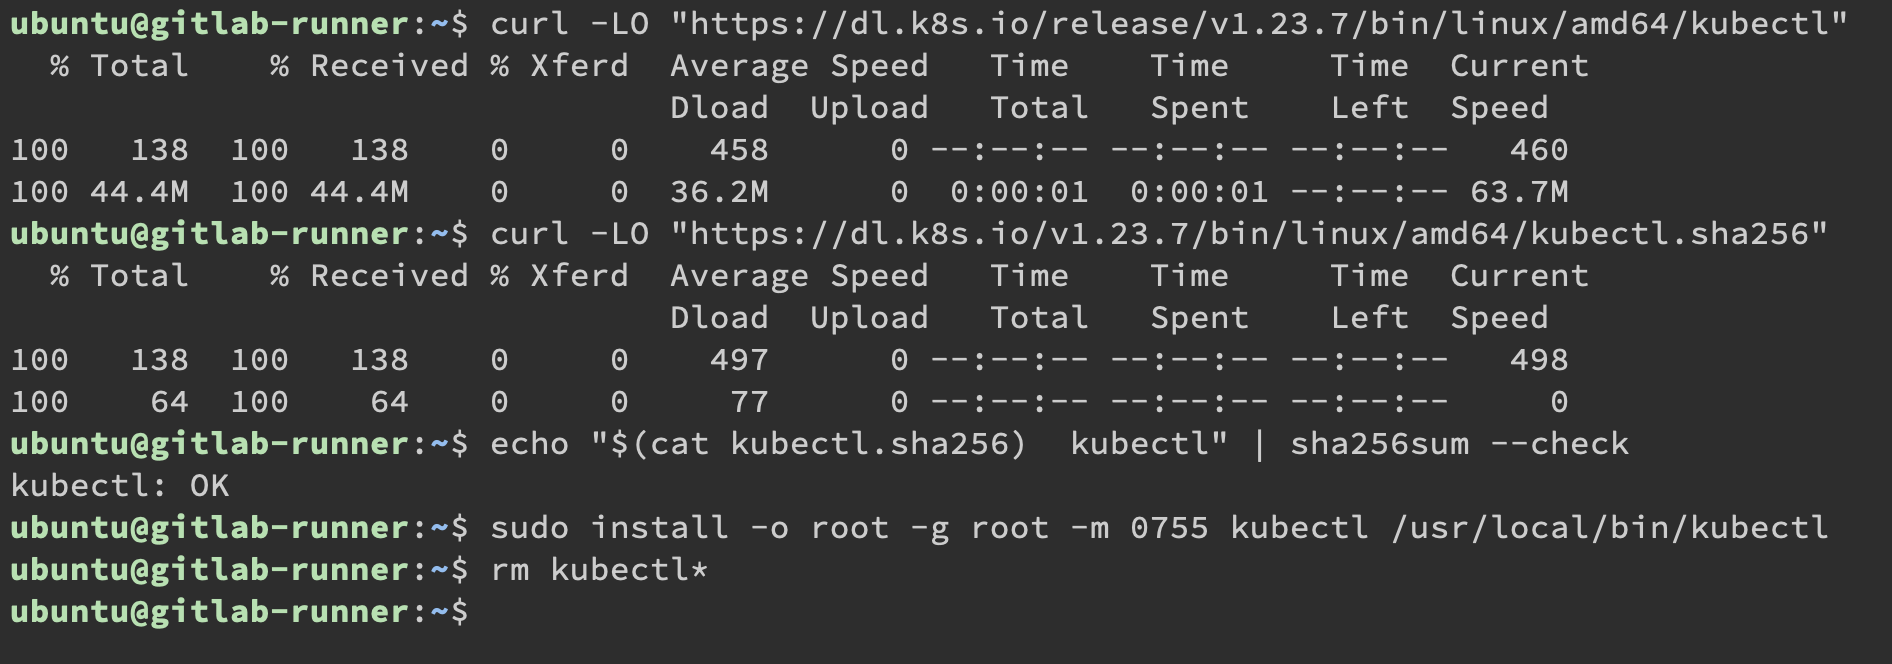1892x664 pixels.
Task: Click the 458 average download value
Action: coord(739,149)
